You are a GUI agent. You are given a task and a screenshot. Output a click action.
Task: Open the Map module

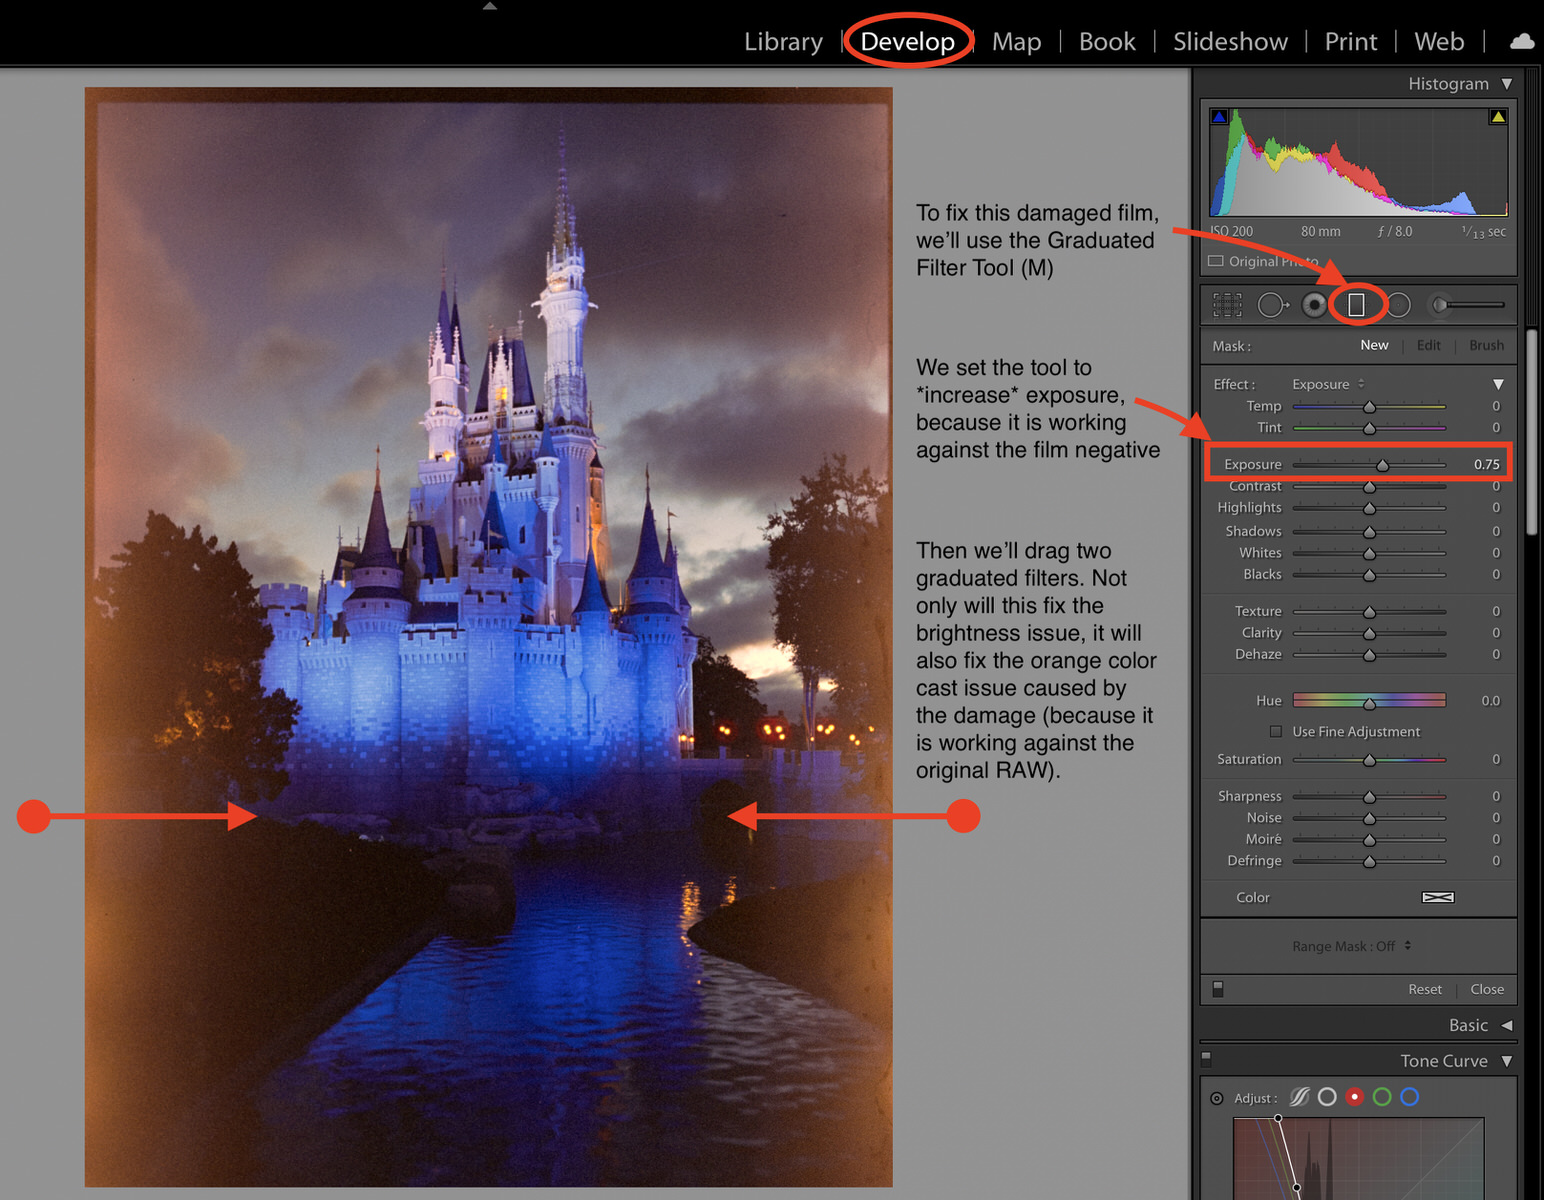(x=1017, y=41)
